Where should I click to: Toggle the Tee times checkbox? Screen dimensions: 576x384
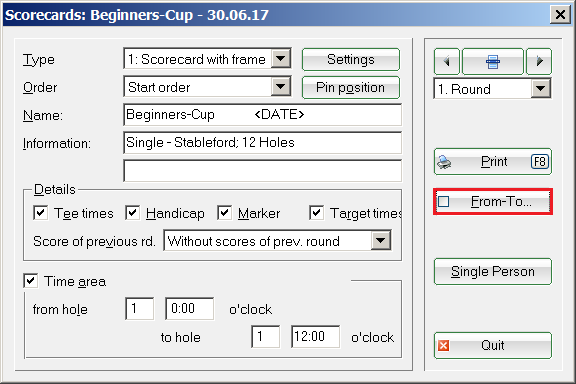coord(40,213)
